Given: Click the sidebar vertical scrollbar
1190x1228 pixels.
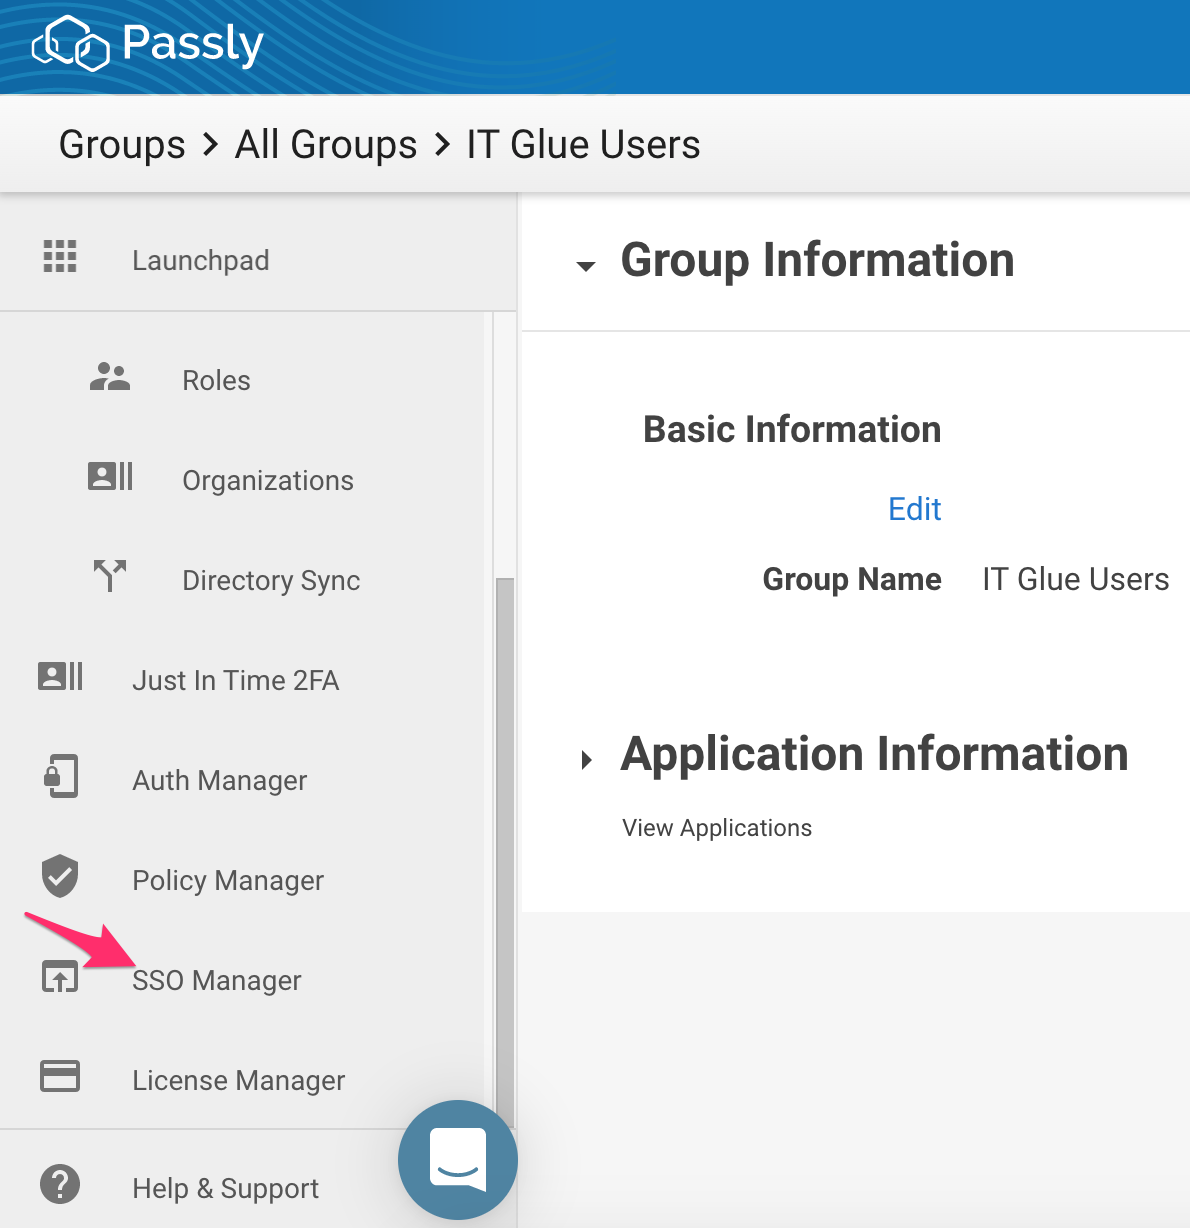Looking at the screenshot, I should 505,852.
